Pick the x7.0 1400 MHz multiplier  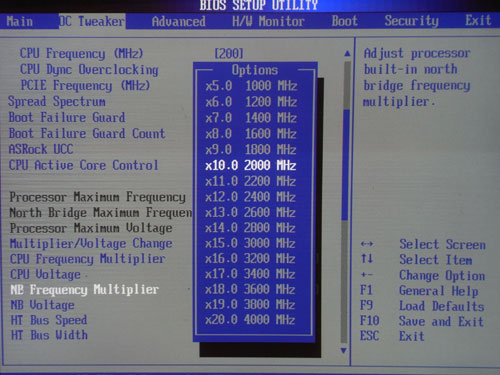[251, 118]
